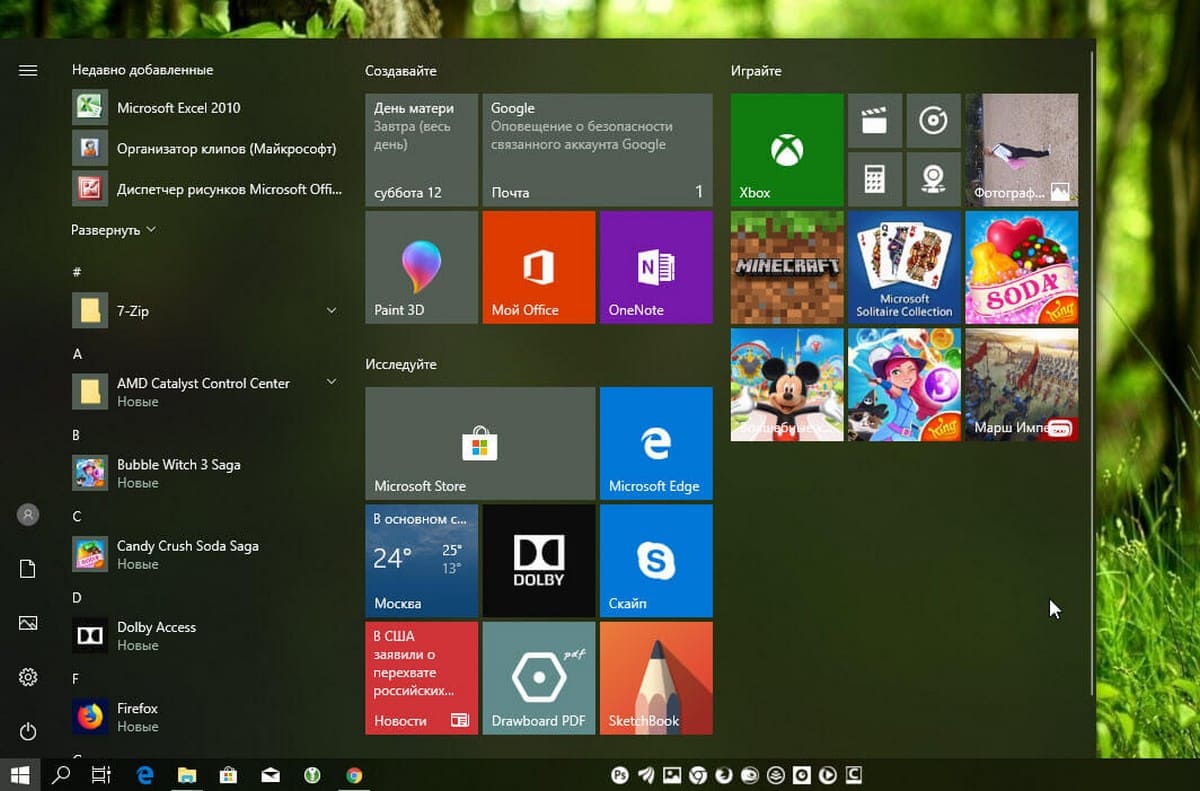The width and height of the screenshot is (1200, 791).
Task: Open the Mickey Mouse game tile
Action: click(x=787, y=384)
